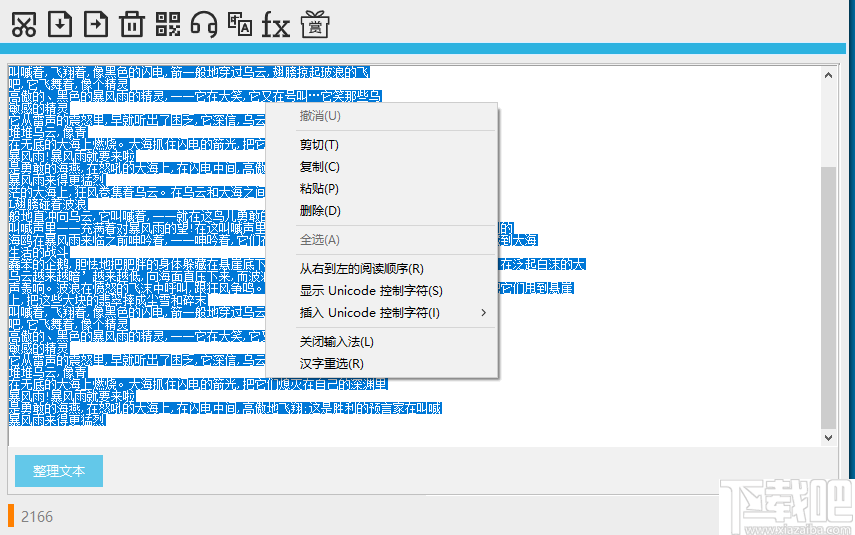Click the gift box reward icon
The image size is (855, 535).
point(315,25)
